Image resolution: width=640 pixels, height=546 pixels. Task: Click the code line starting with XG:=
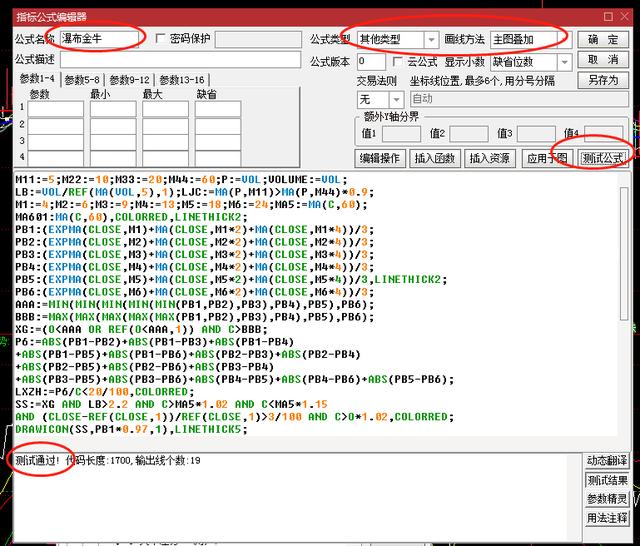(x=141, y=329)
